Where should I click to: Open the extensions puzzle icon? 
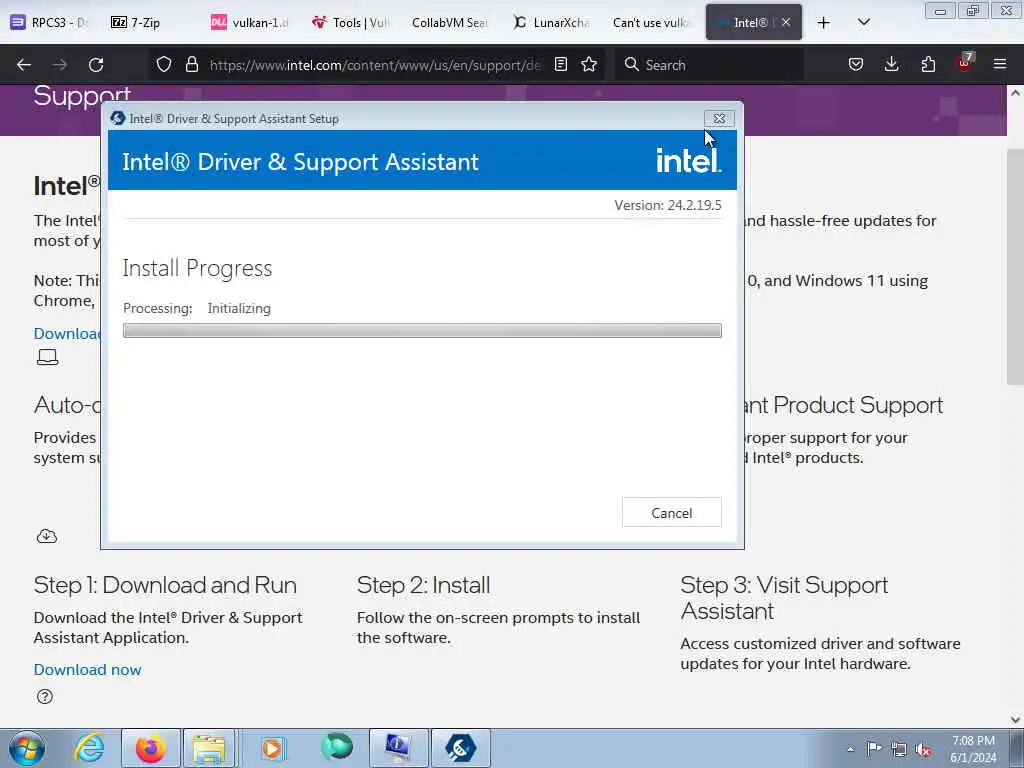(928, 64)
